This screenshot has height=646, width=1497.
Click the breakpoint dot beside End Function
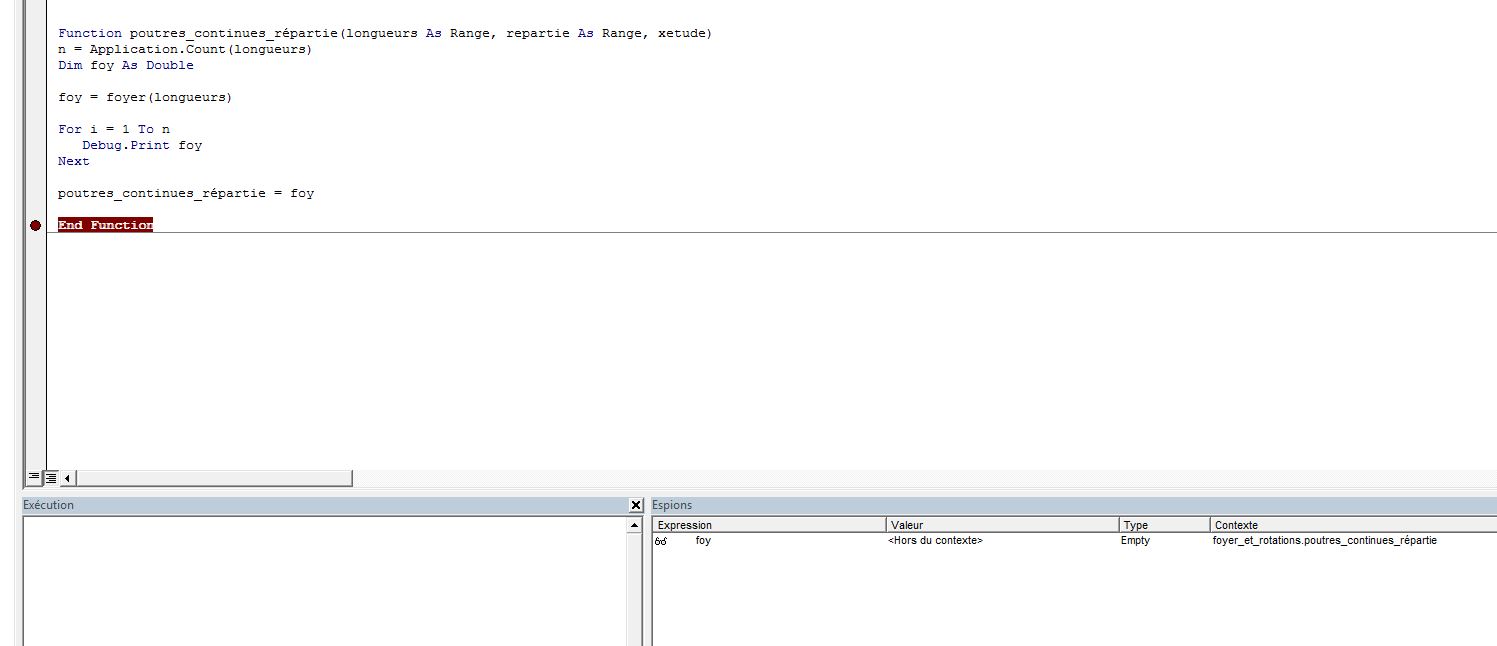36,226
